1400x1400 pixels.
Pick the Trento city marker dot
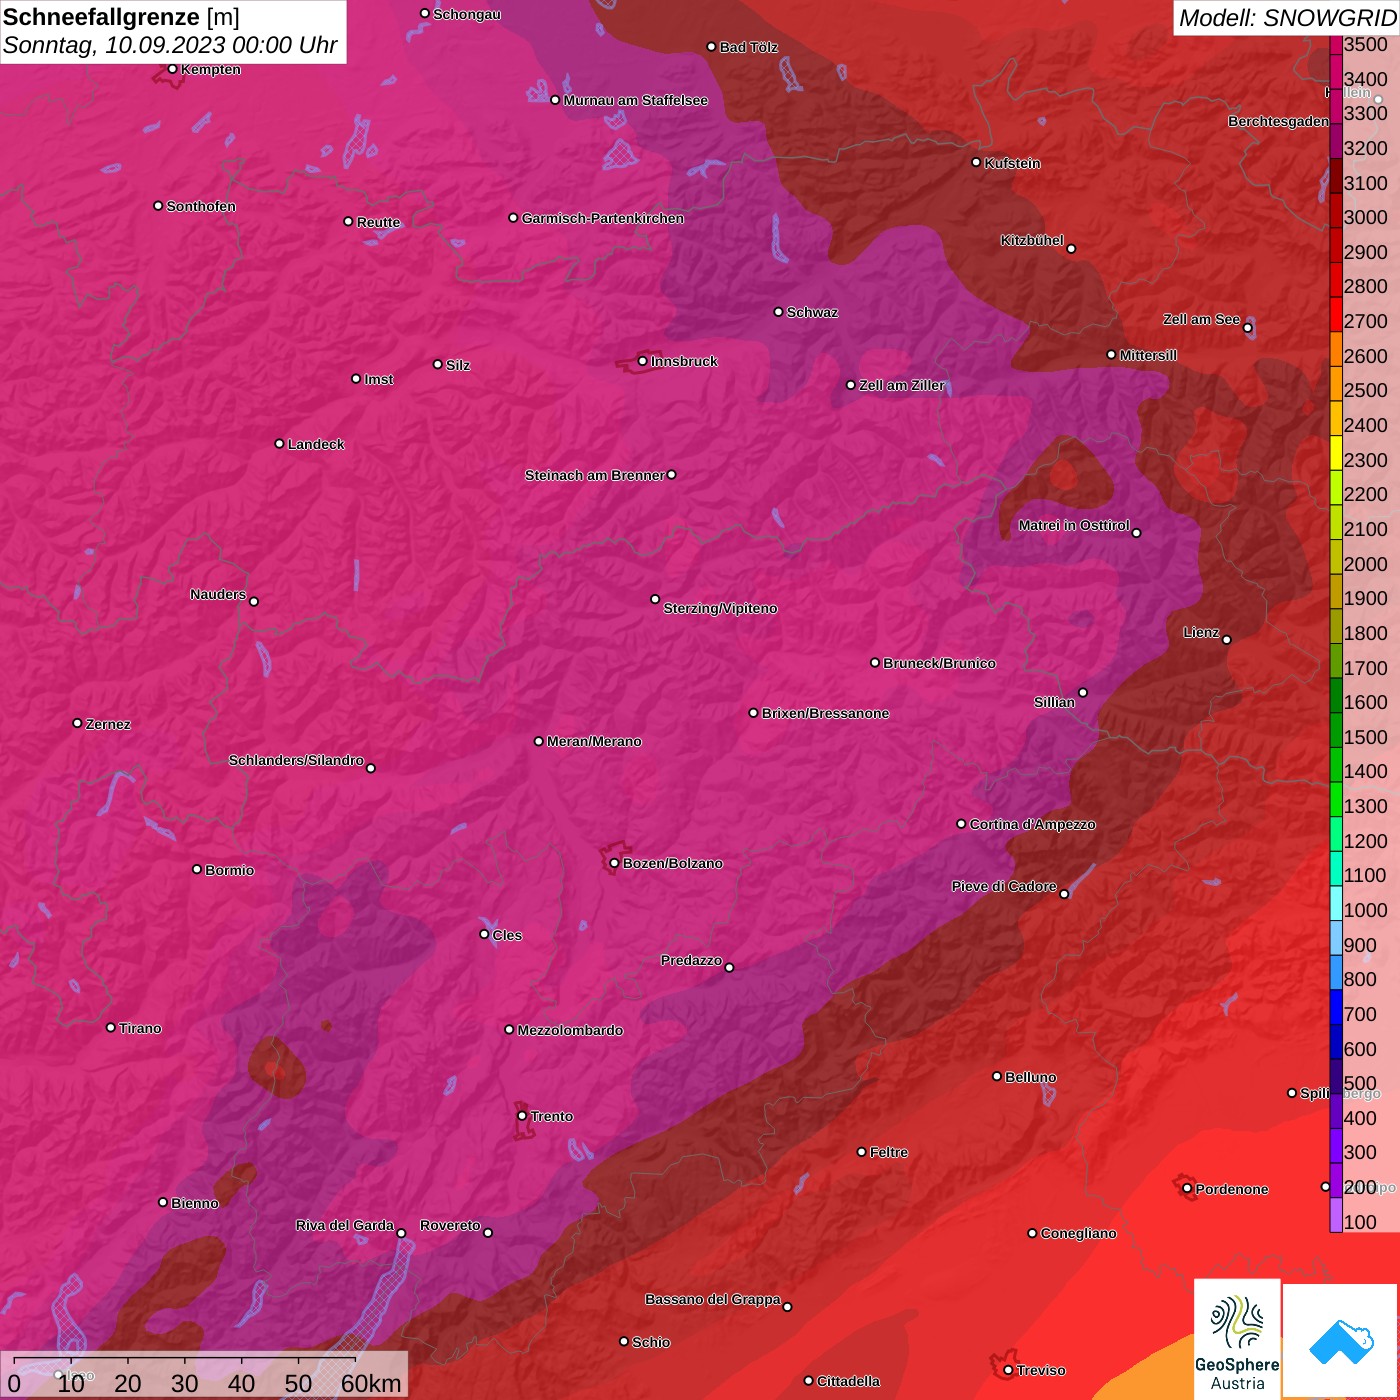522,1116
